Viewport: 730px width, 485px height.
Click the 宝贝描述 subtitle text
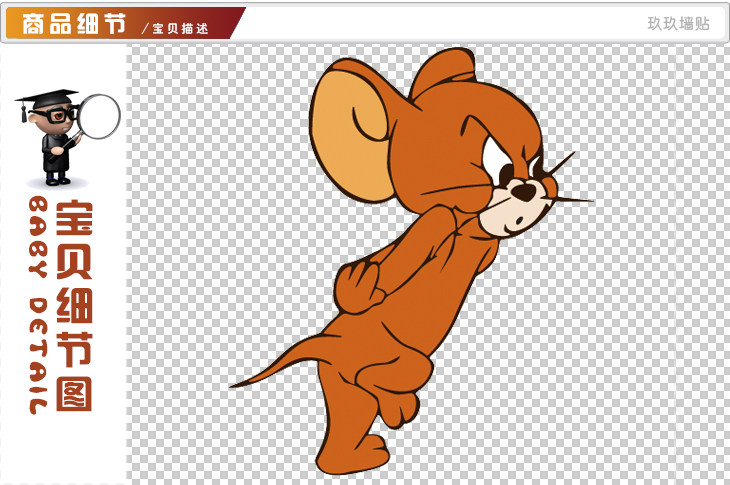tap(180, 28)
